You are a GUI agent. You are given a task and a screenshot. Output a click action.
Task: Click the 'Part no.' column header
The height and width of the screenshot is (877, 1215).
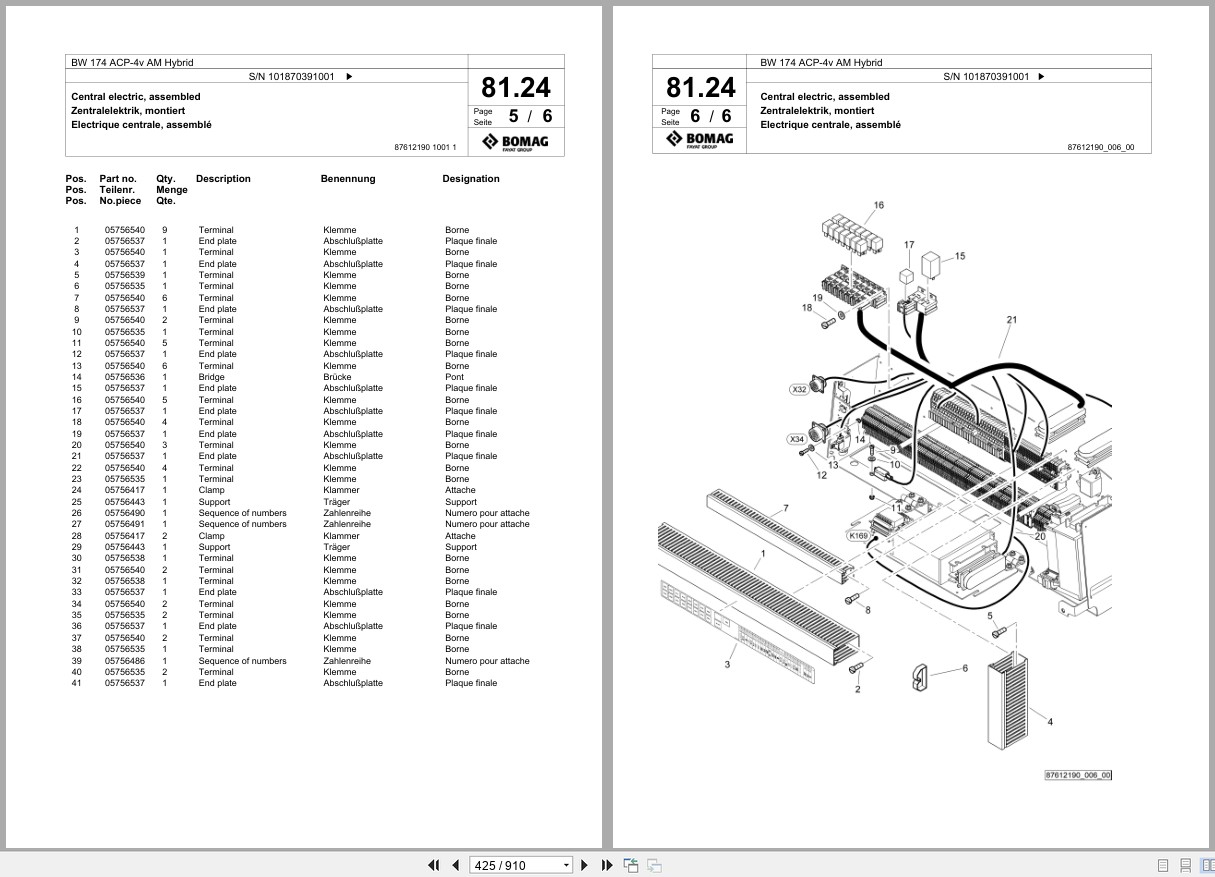(118, 179)
